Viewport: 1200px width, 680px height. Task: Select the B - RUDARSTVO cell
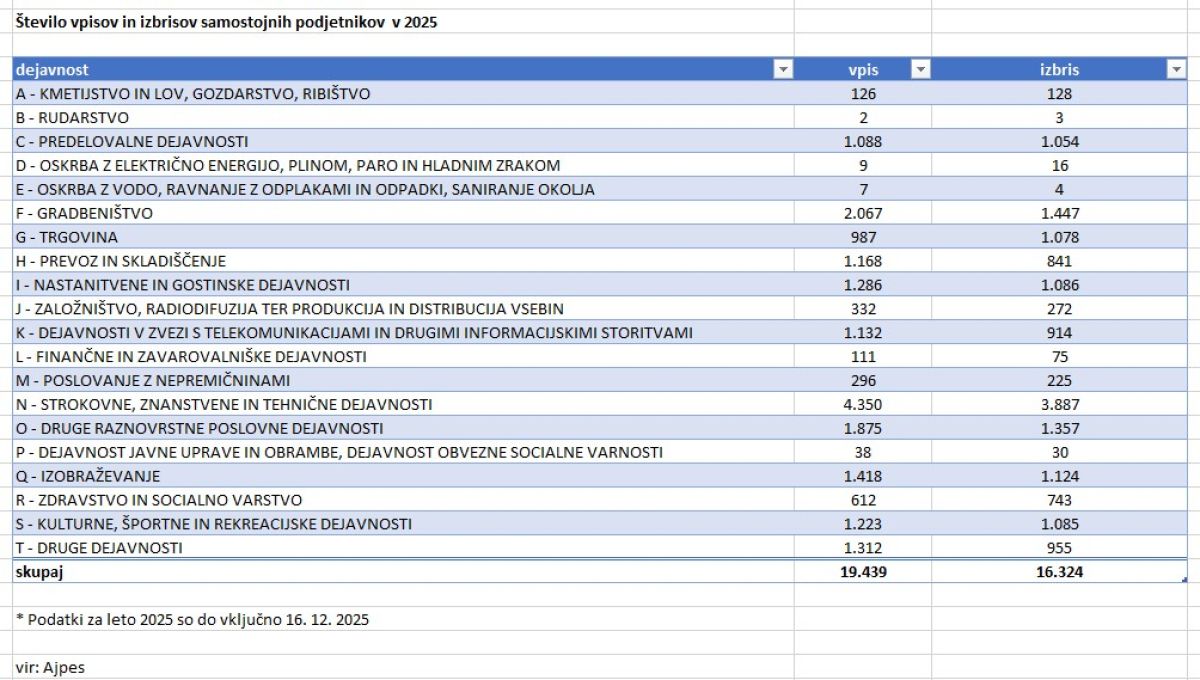(x=72, y=118)
